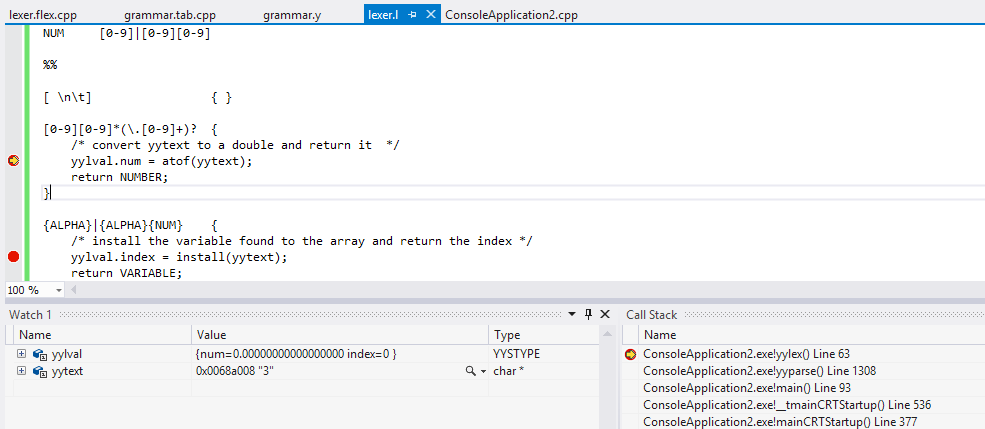The width and height of the screenshot is (985, 429).
Task: Expand the yytext watch variable
Action: tap(21, 371)
